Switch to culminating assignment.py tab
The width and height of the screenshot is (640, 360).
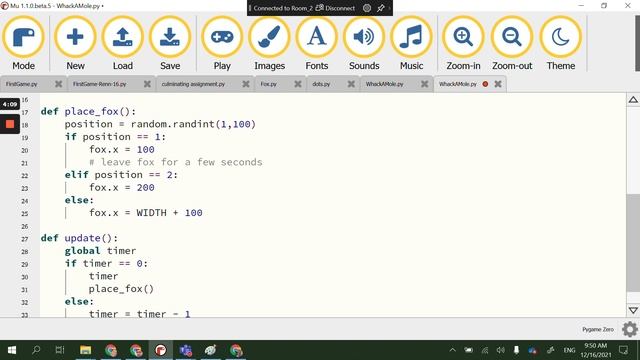click(193, 84)
